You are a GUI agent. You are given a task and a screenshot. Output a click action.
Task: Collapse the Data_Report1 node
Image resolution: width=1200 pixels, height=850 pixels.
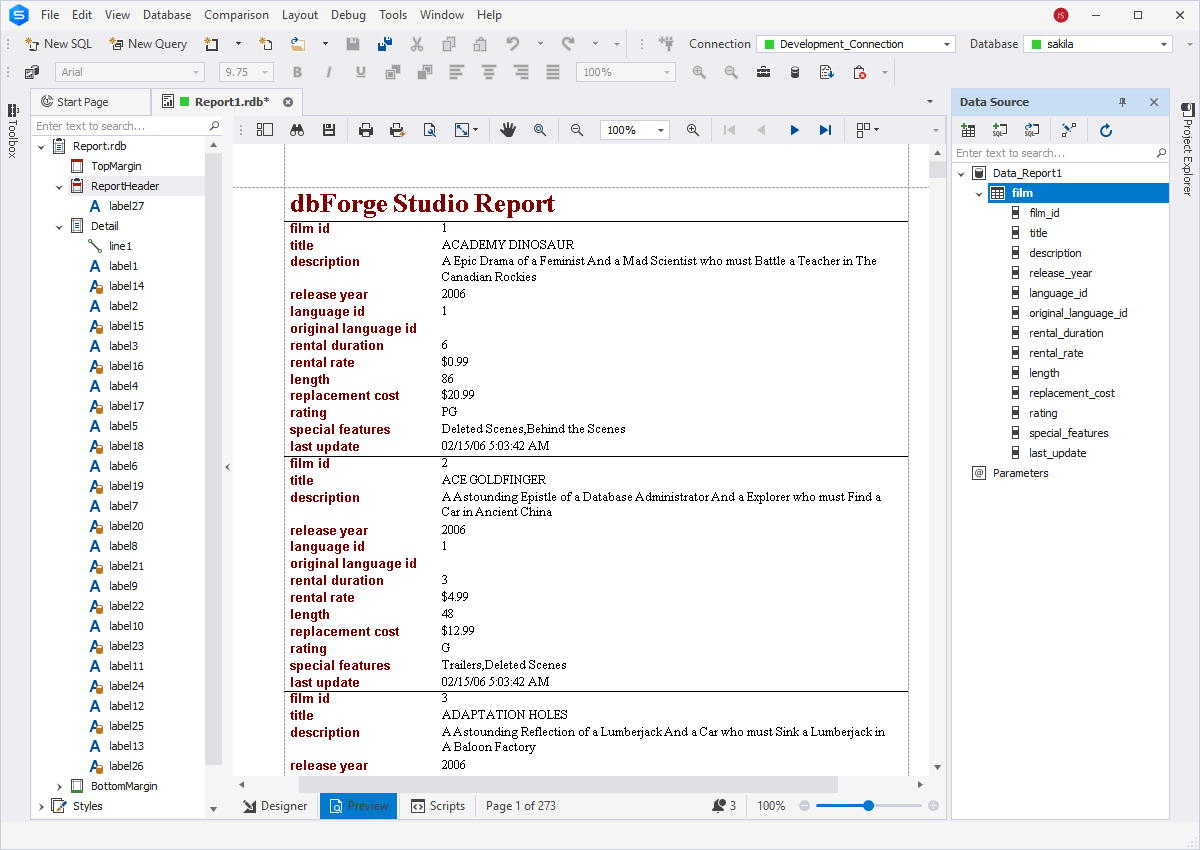[x=962, y=173]
